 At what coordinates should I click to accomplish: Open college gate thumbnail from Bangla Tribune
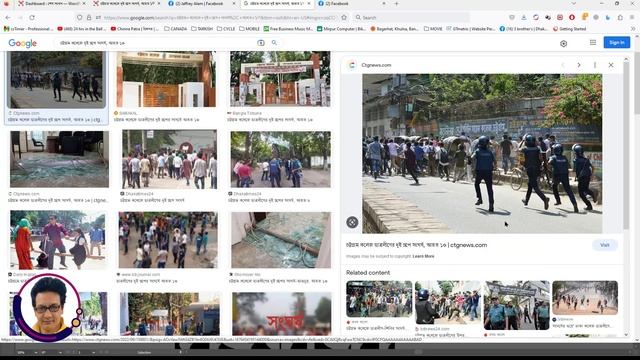click(x=280, y=79)
